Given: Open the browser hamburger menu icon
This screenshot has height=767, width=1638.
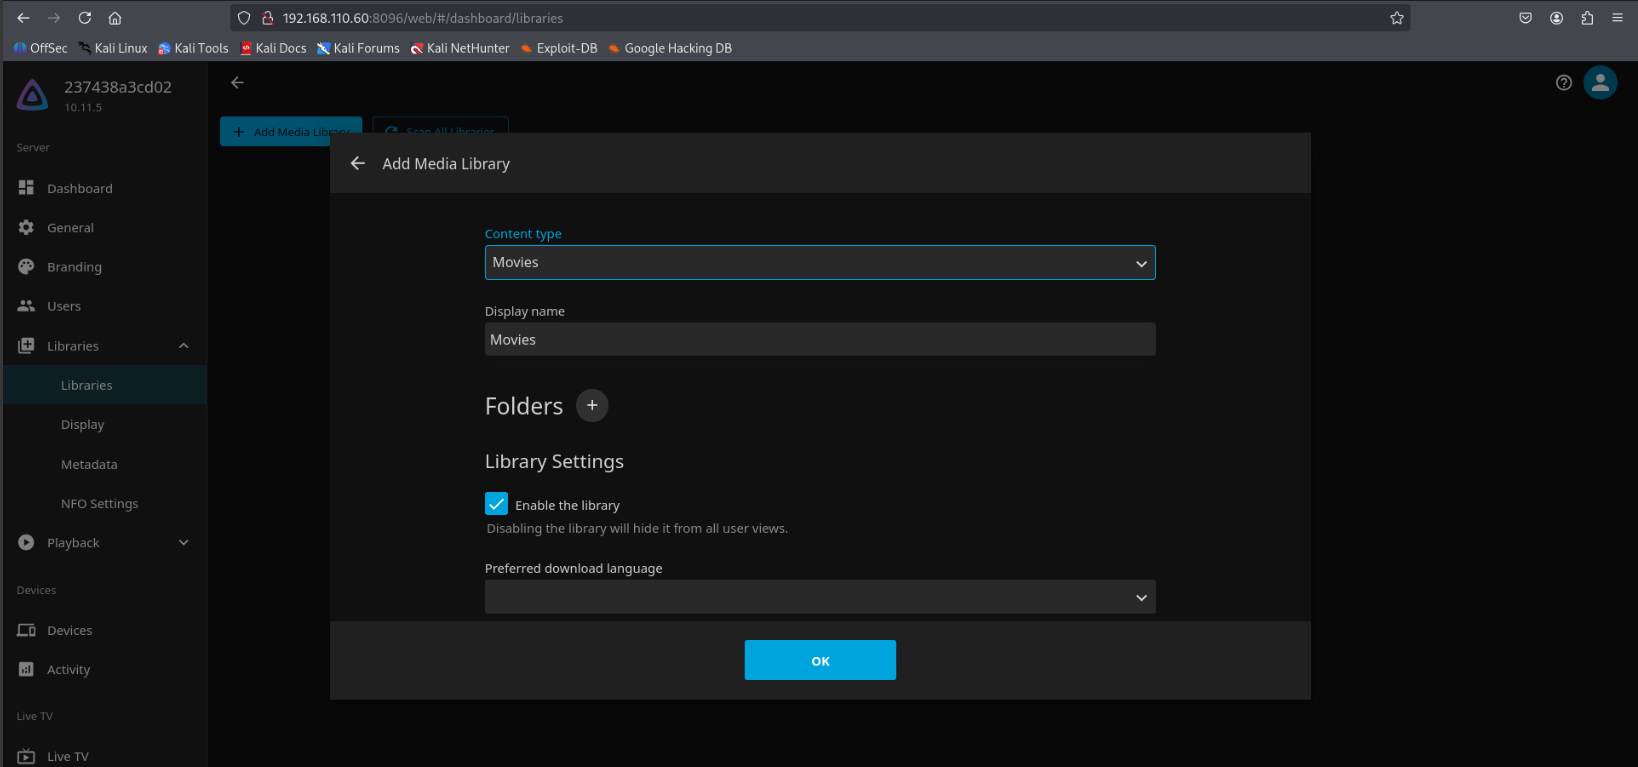Looking at the screenshot, I should 1617,18.
